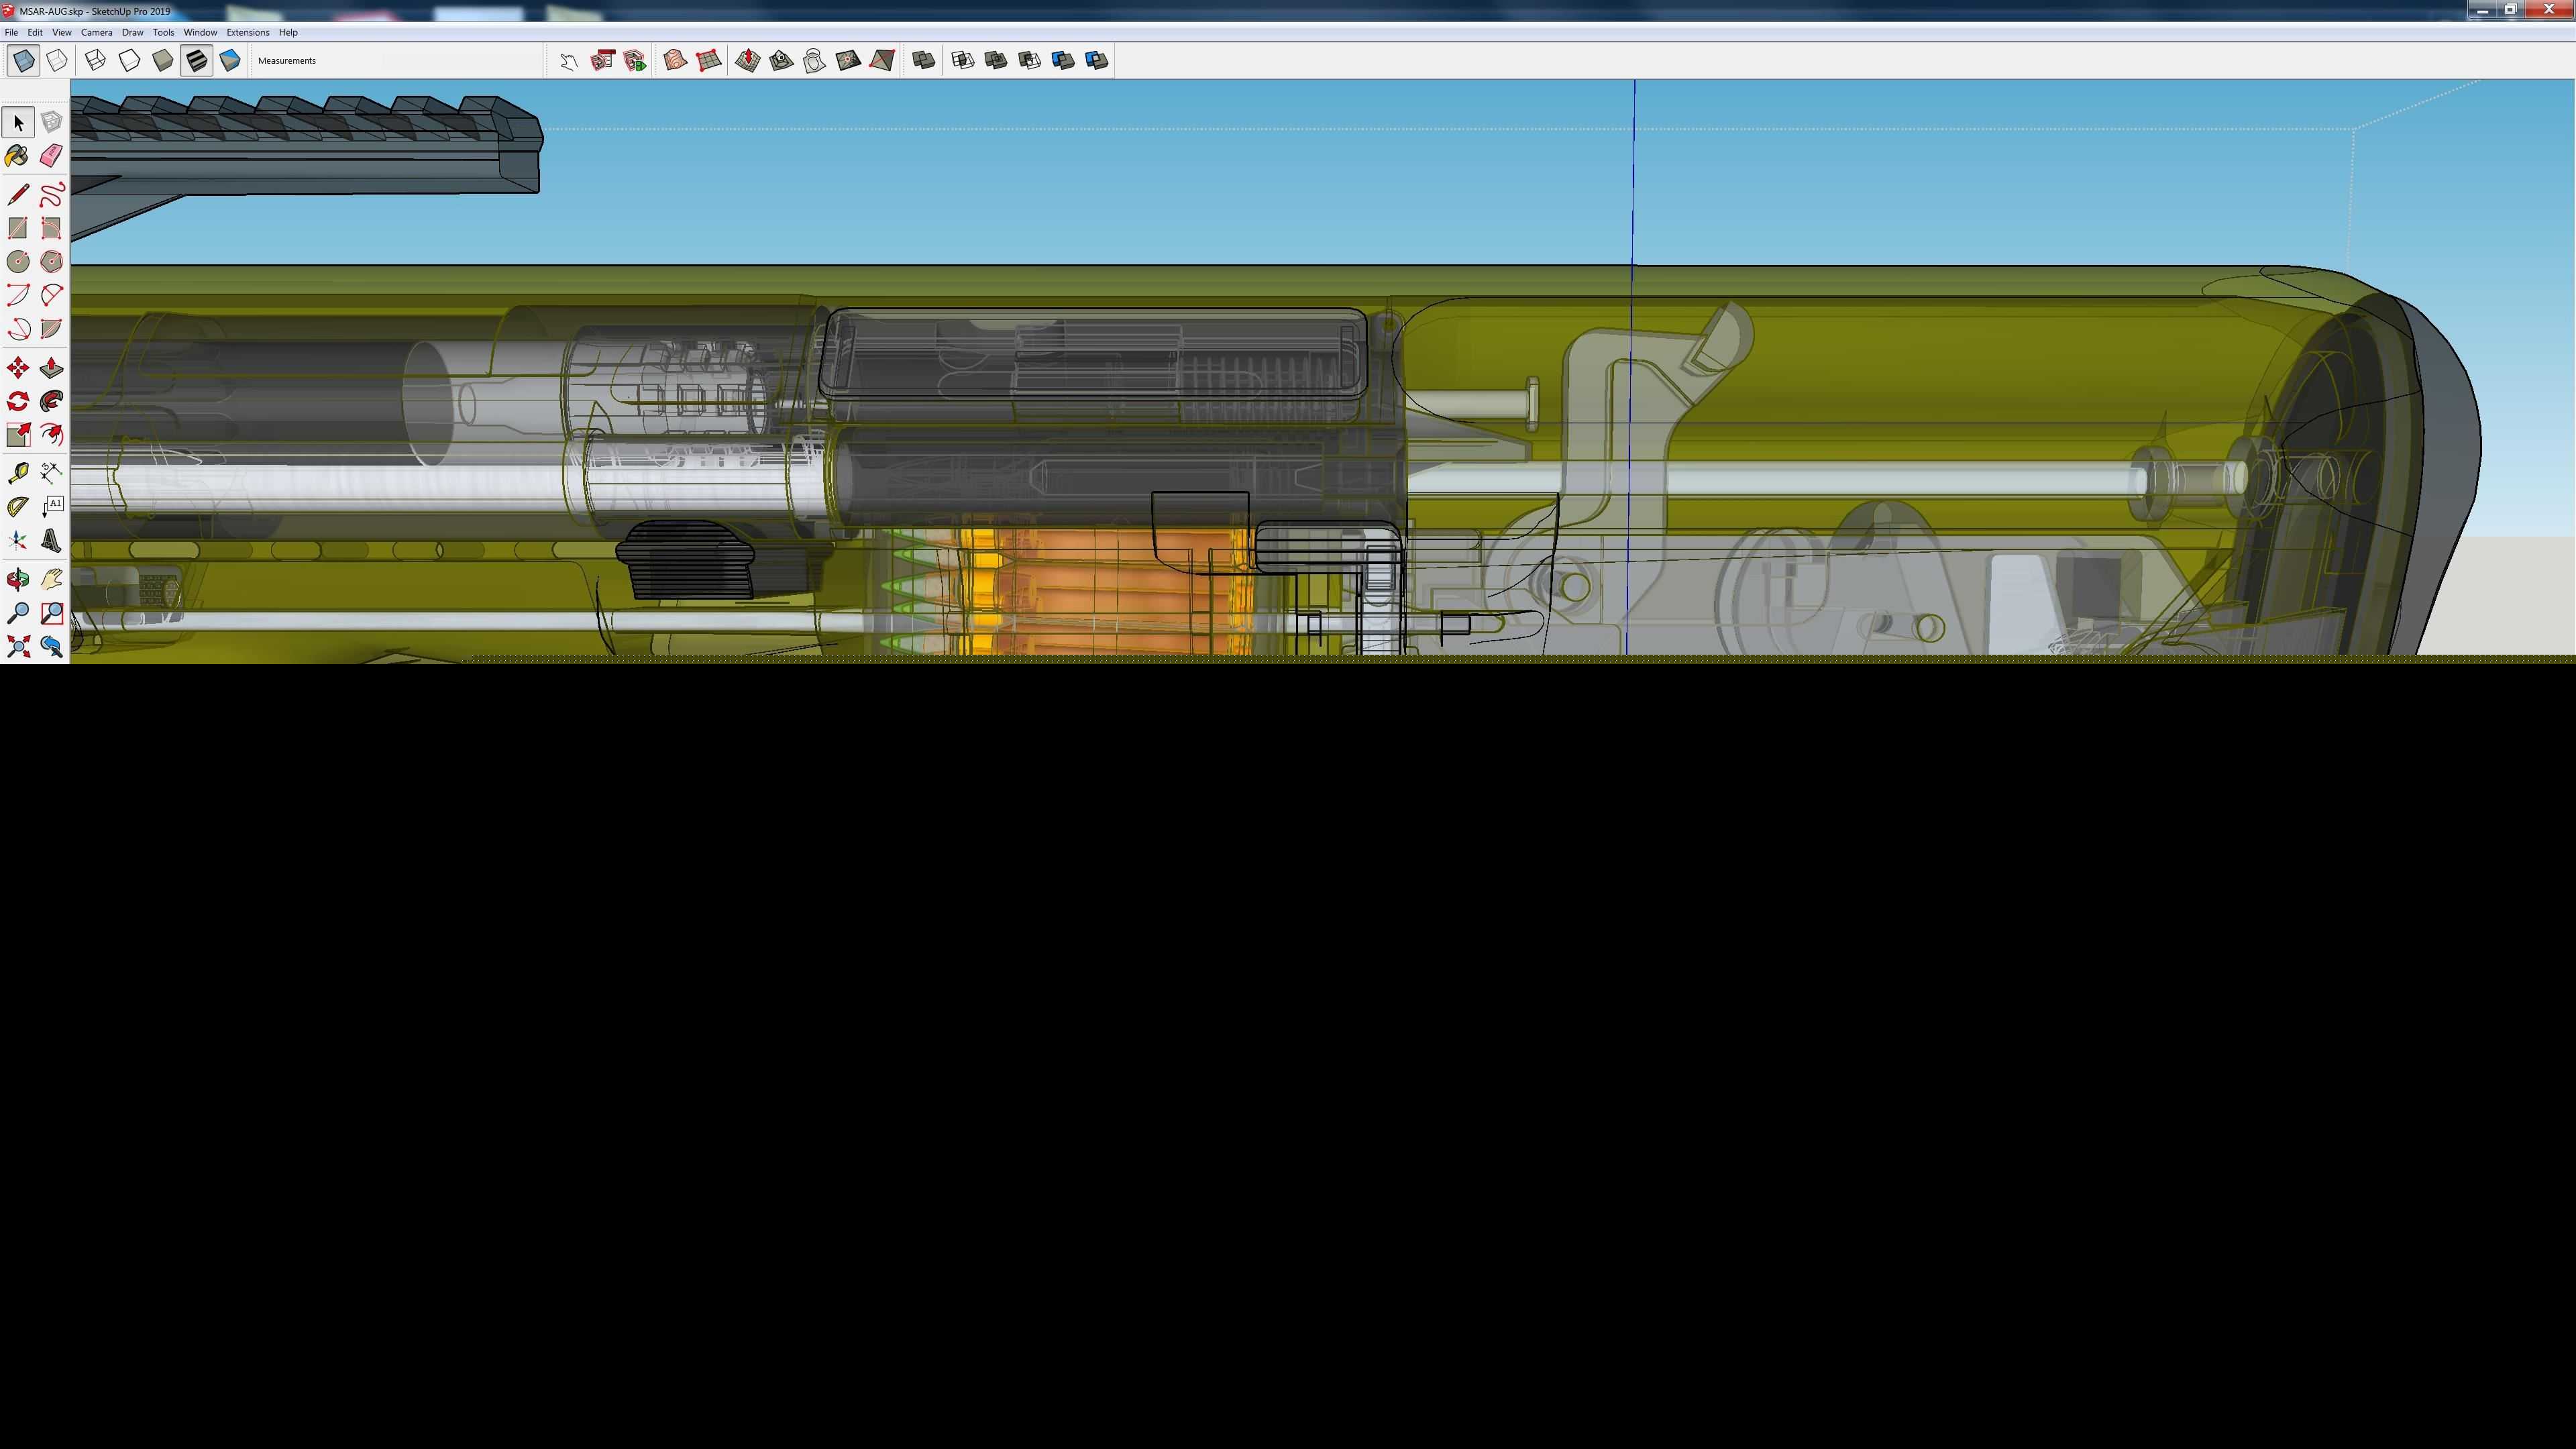
Task: Select the Flip Edge sandbox tool
Action: tap(882, 61)
